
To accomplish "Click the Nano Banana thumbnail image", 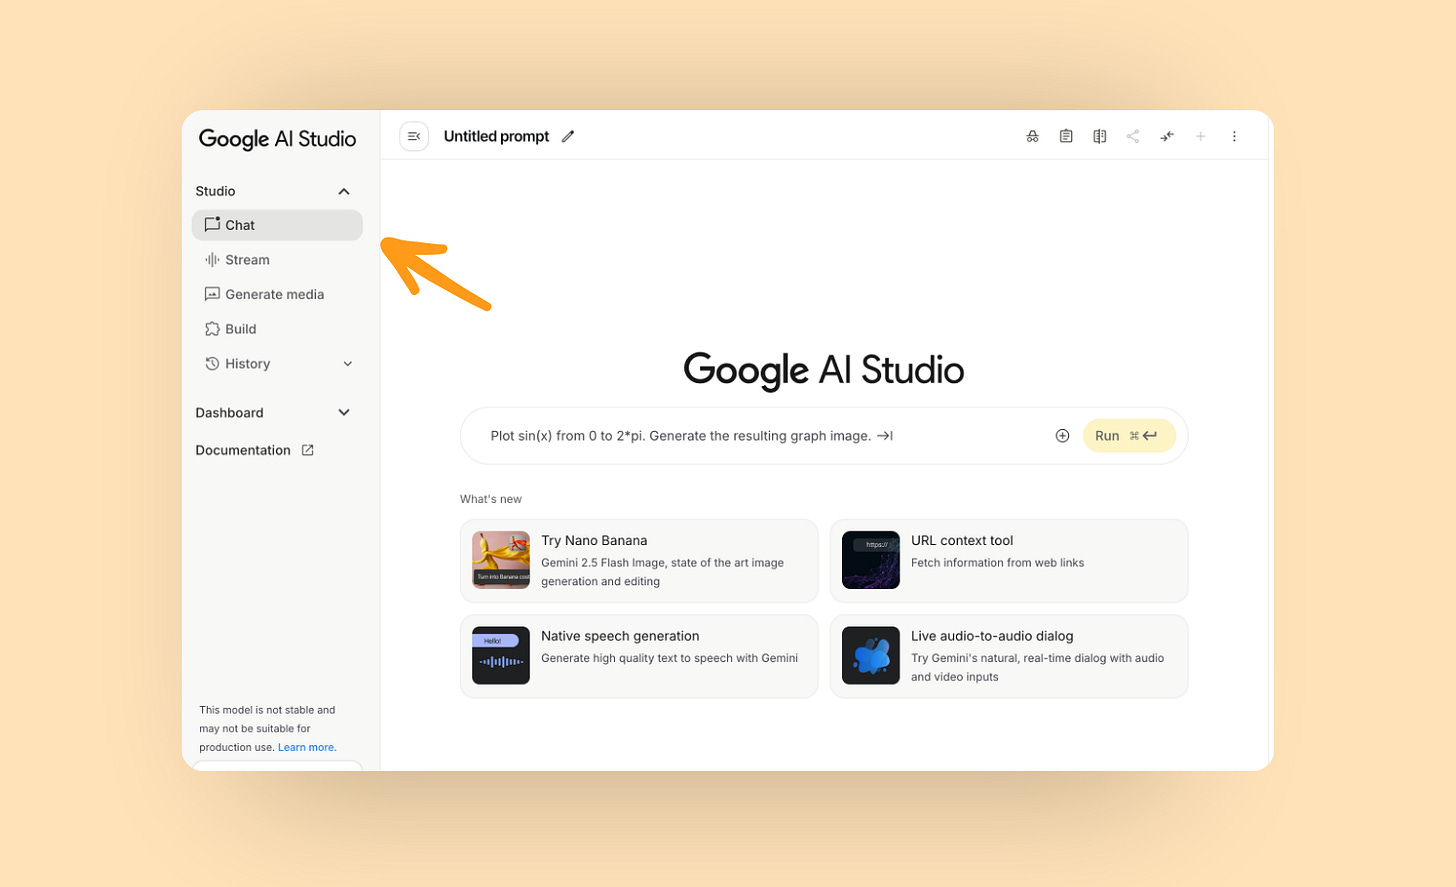I will [501, 560].
